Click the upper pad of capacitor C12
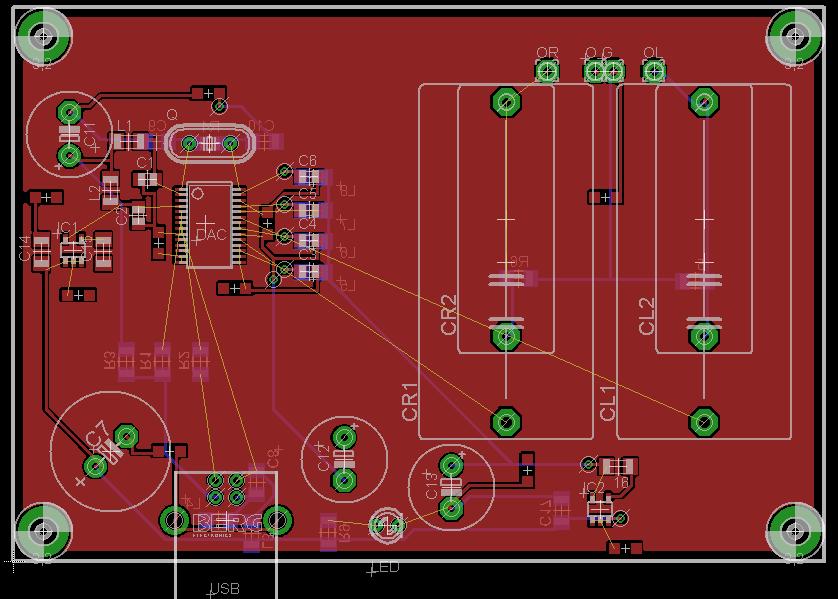 pyautogui.click(x=344, y=438)
